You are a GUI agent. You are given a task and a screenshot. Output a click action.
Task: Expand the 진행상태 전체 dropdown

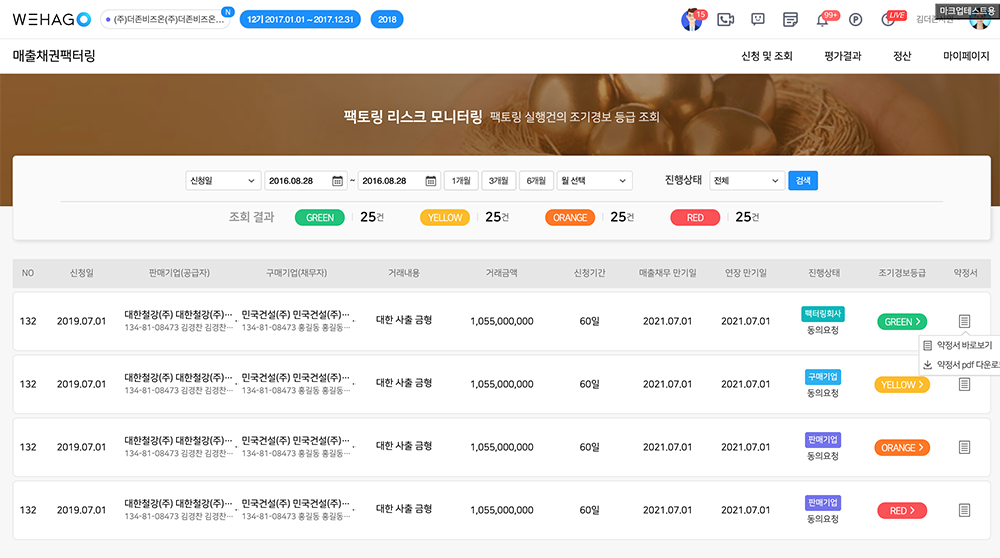coord(746,181)
